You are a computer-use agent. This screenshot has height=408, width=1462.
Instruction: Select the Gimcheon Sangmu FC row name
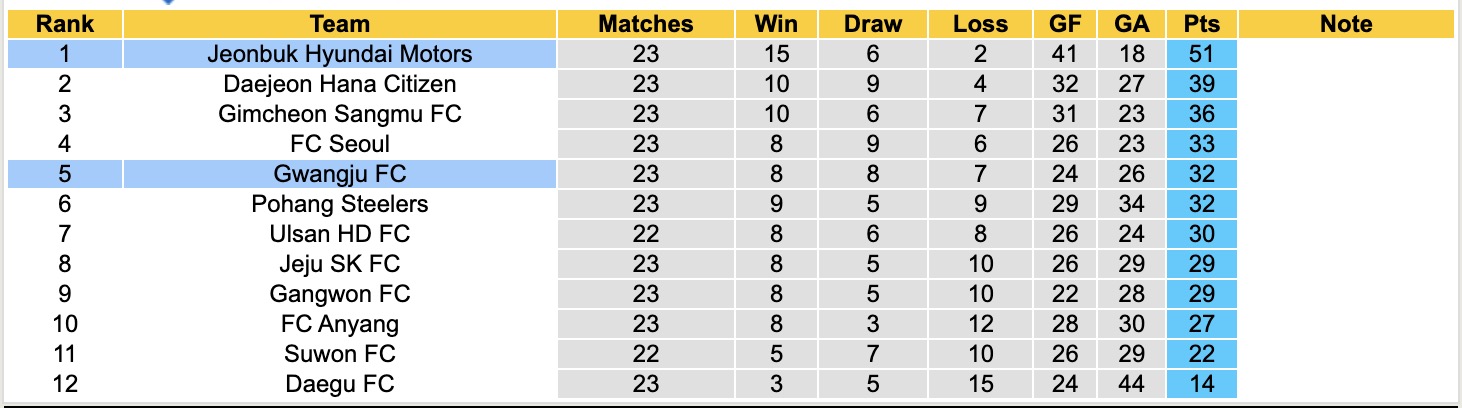point(340,114)
